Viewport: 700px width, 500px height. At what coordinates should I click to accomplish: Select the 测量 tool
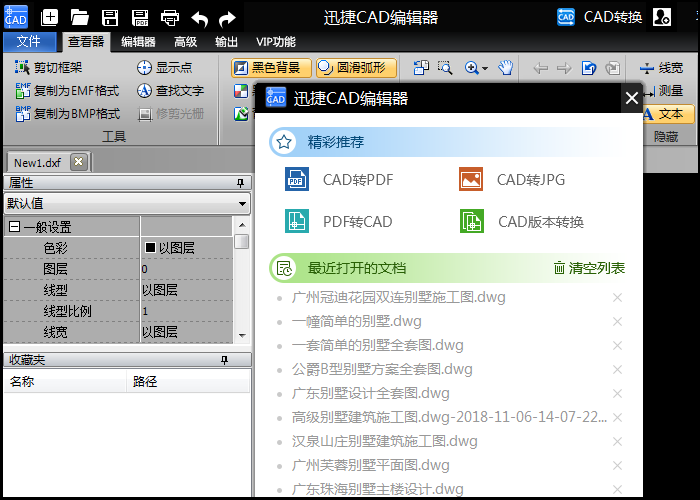663,91
